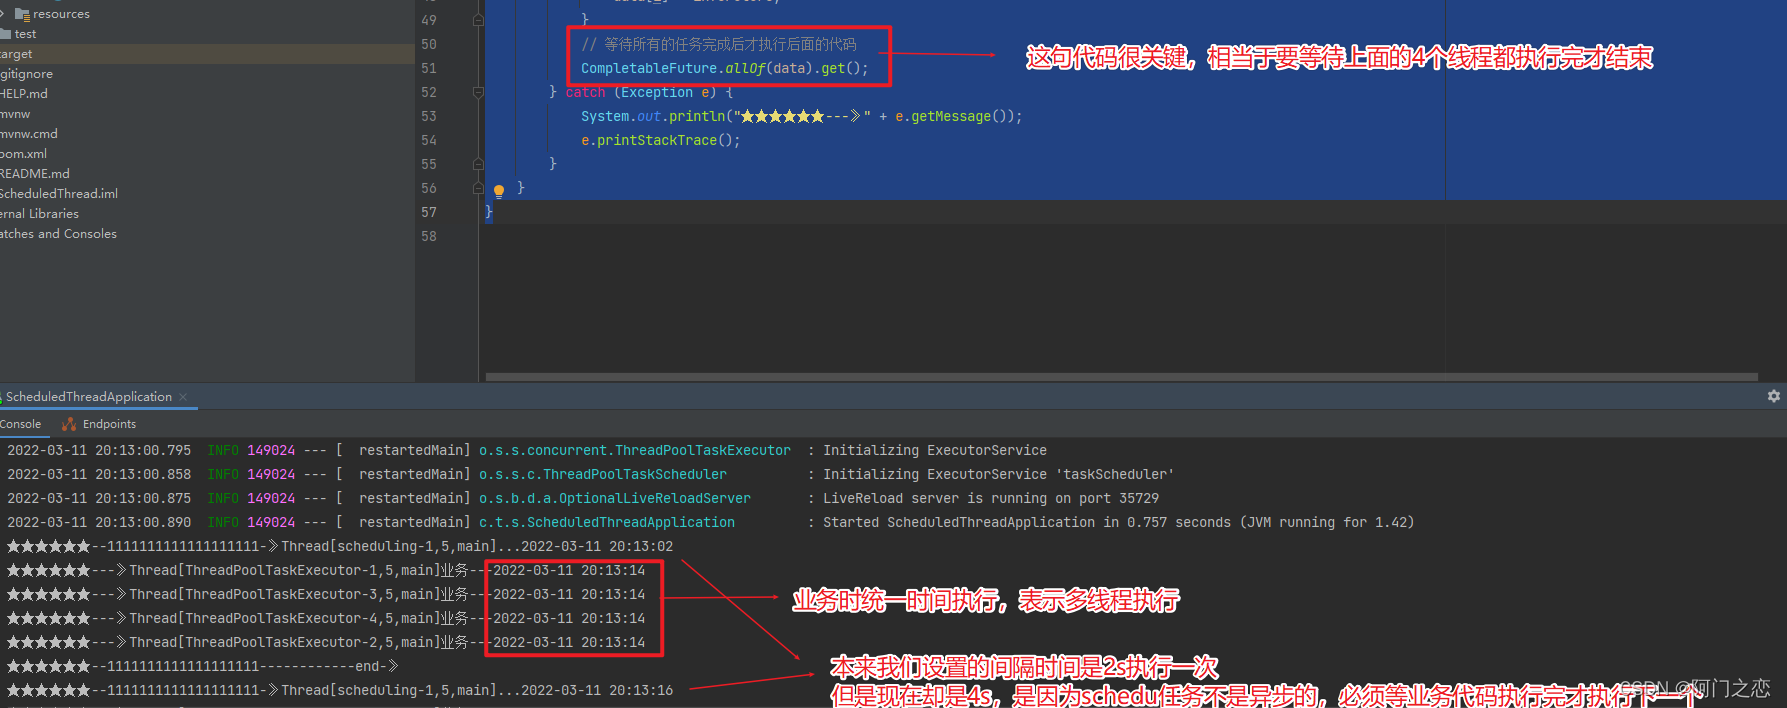Viewport: 1787px width, 708px height.
Task: Click CompletableFuture.allOf(data).get() code line
Action: point(725,68)
